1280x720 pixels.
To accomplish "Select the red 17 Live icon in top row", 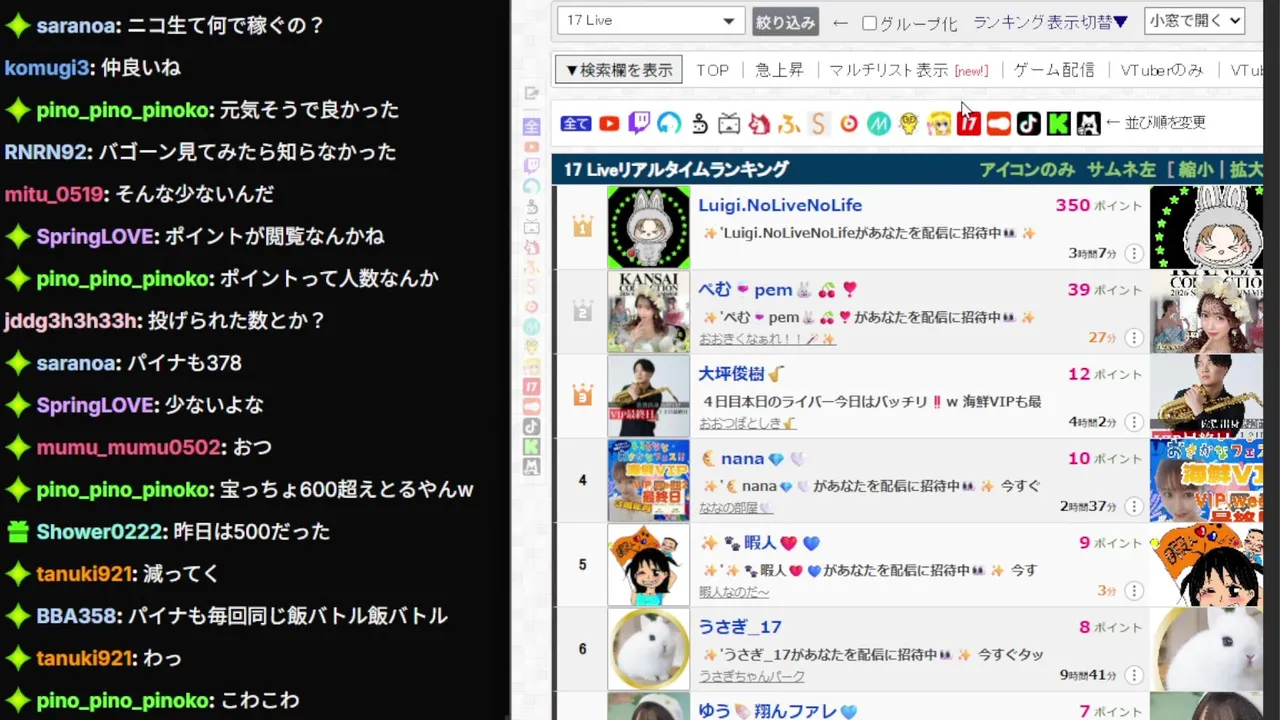I will [x=968, y=123].
